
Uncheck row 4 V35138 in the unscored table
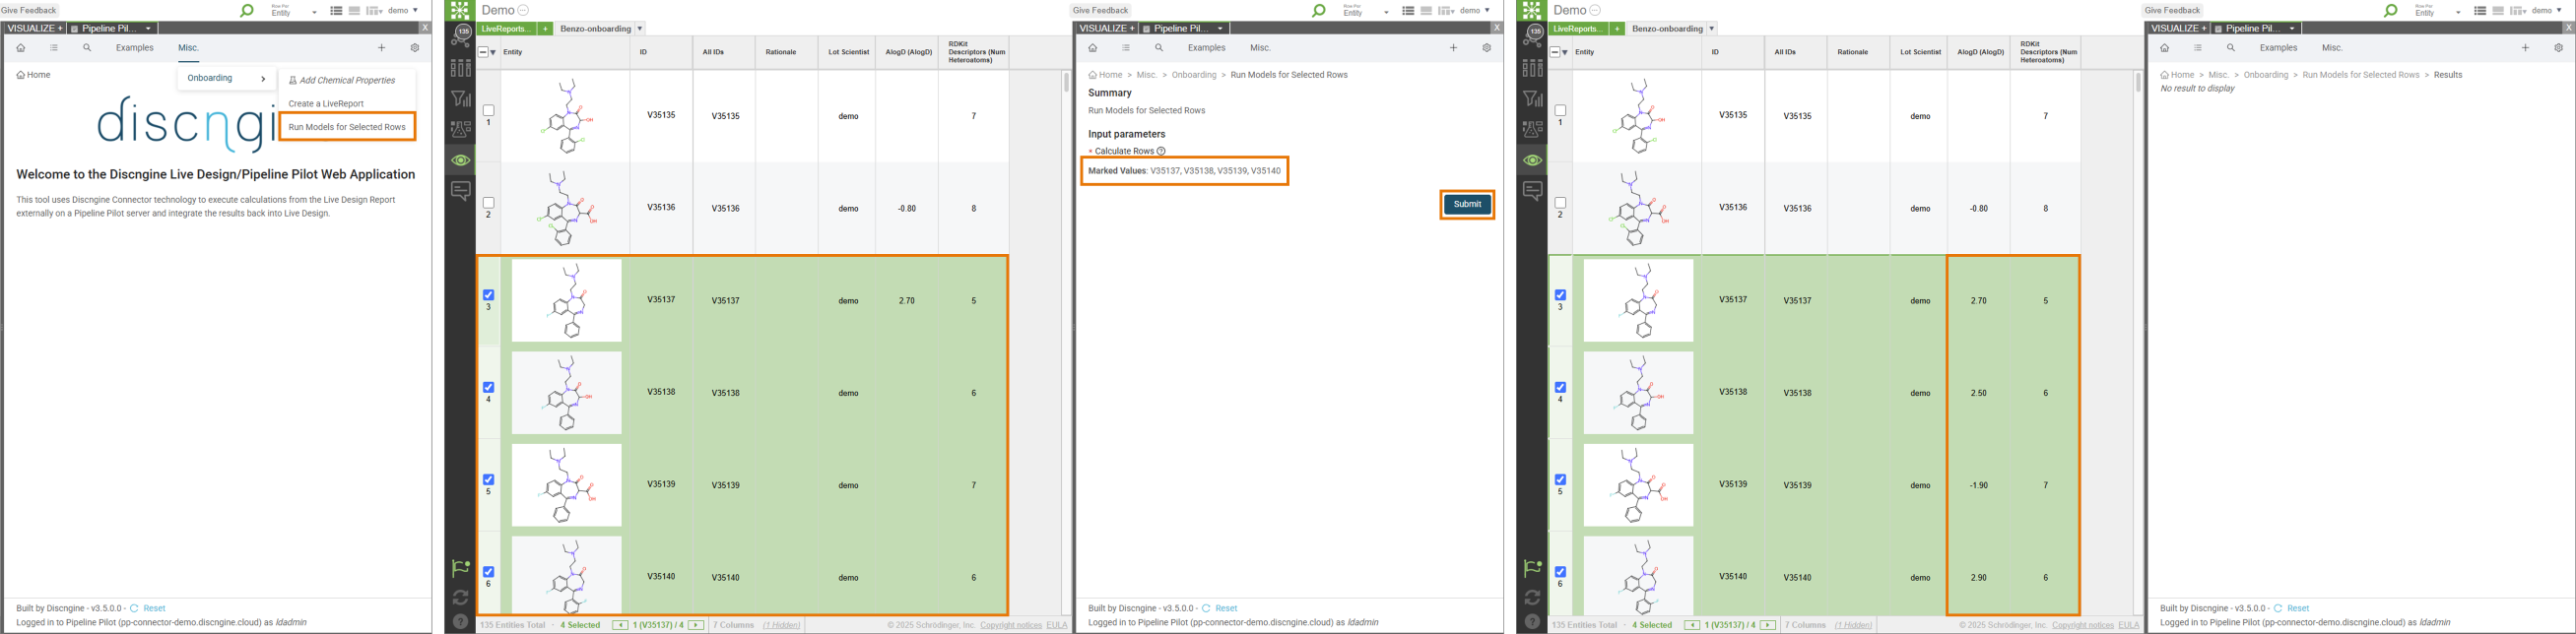point(489,387)
